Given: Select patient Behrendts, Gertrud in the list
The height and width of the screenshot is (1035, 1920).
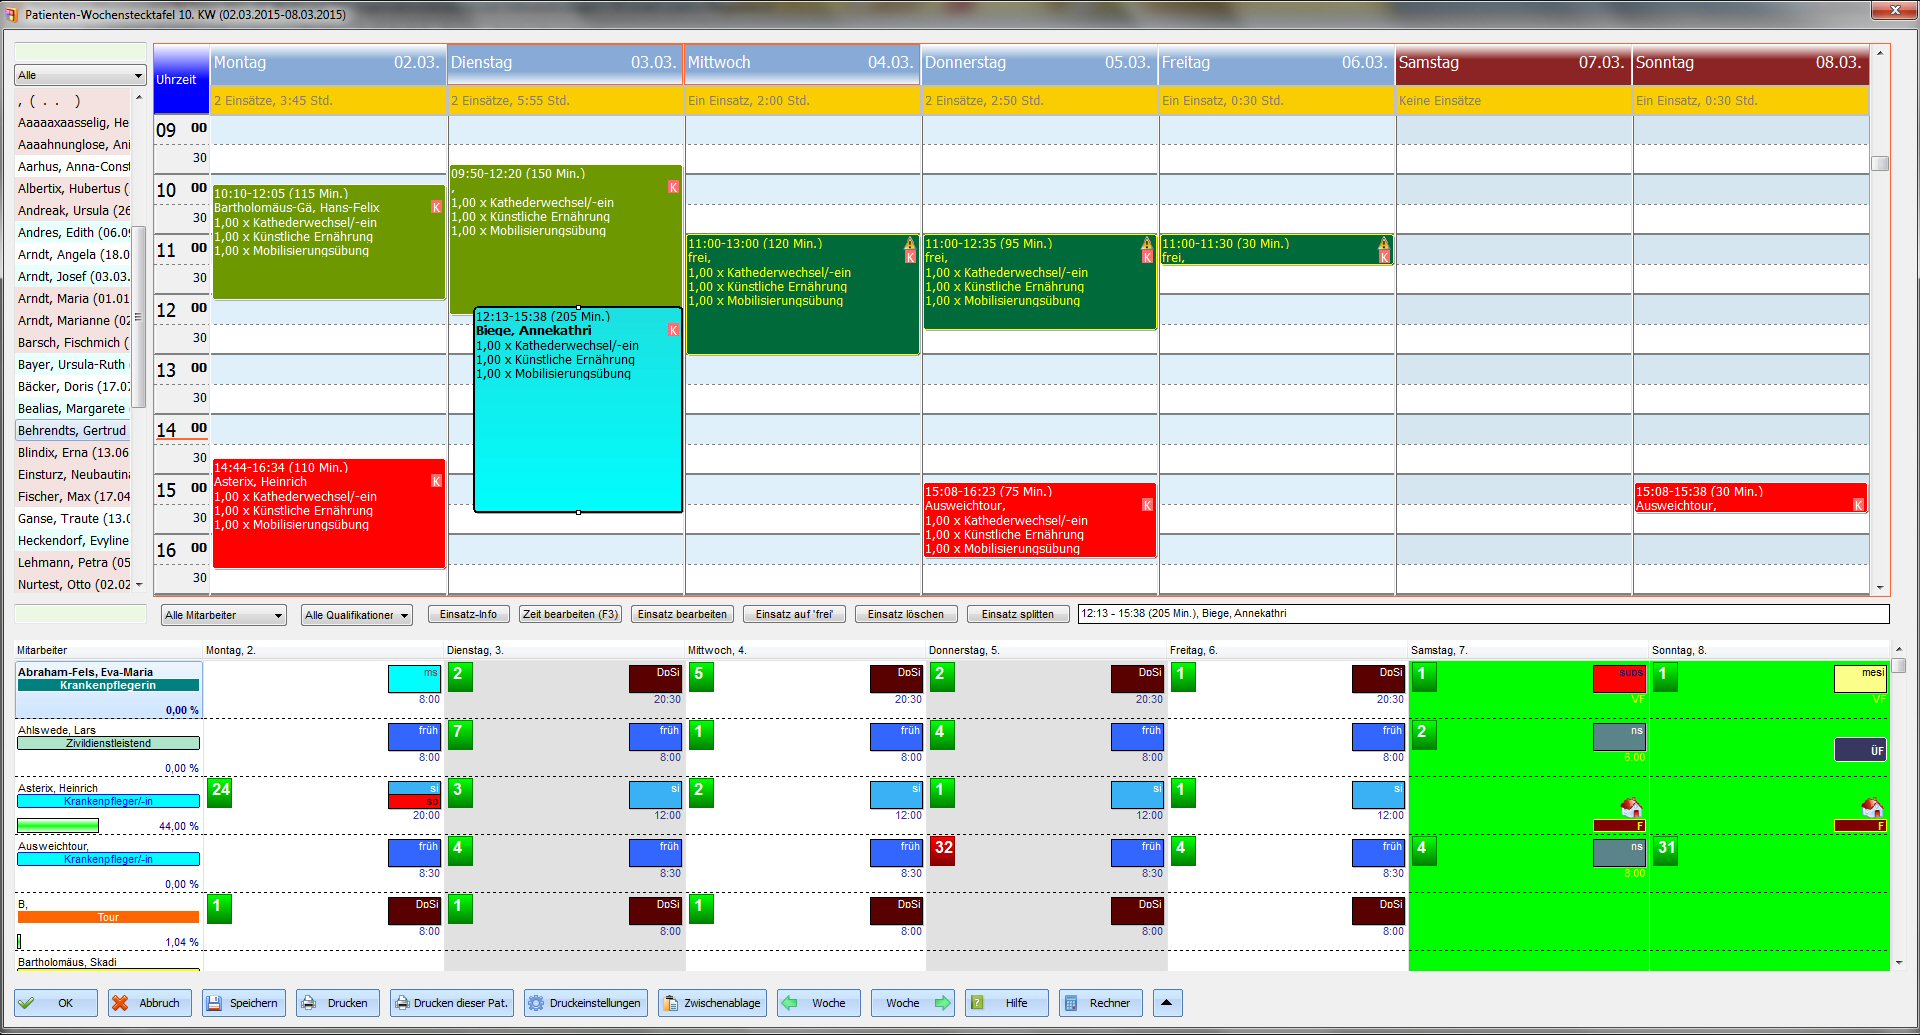Looking at the screenshot, I should [x=72, y=430].
